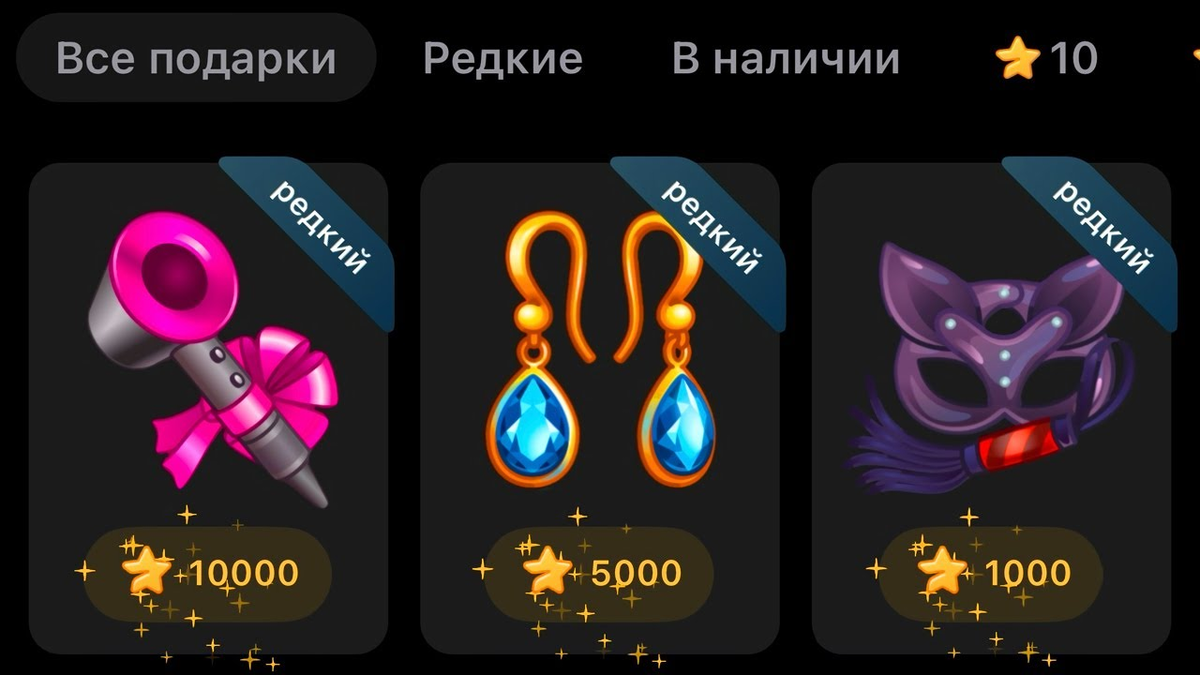Click the star in the 10000 price
This screenshot has height=675, width=1200.
pyautogui.click(x=147, y=572)
